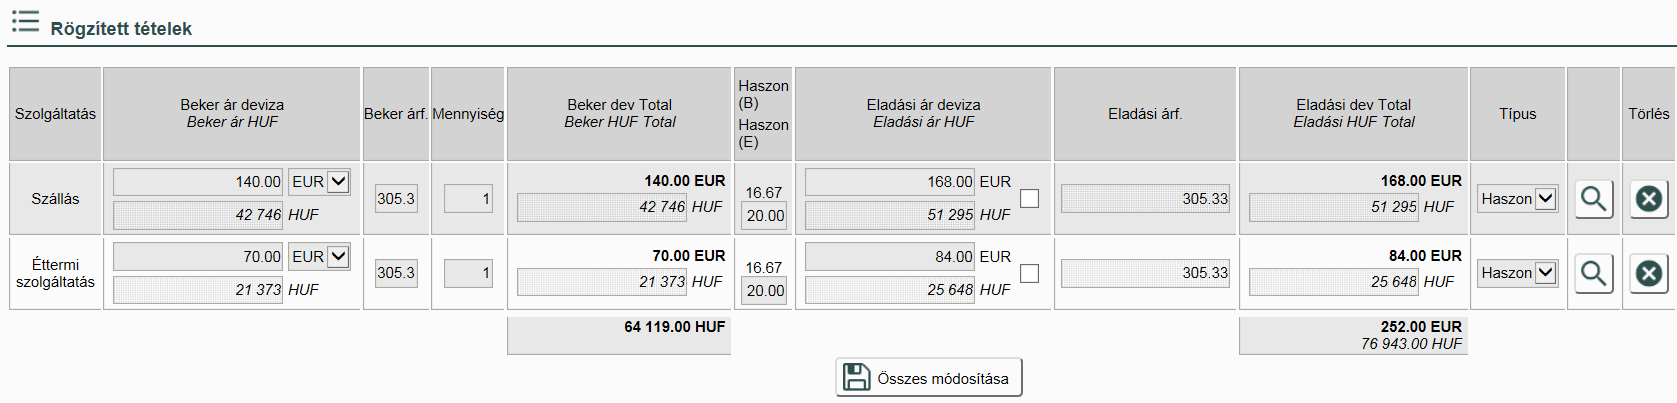Click the Szállás profit percent field 20.00

[x=765, y=216]
